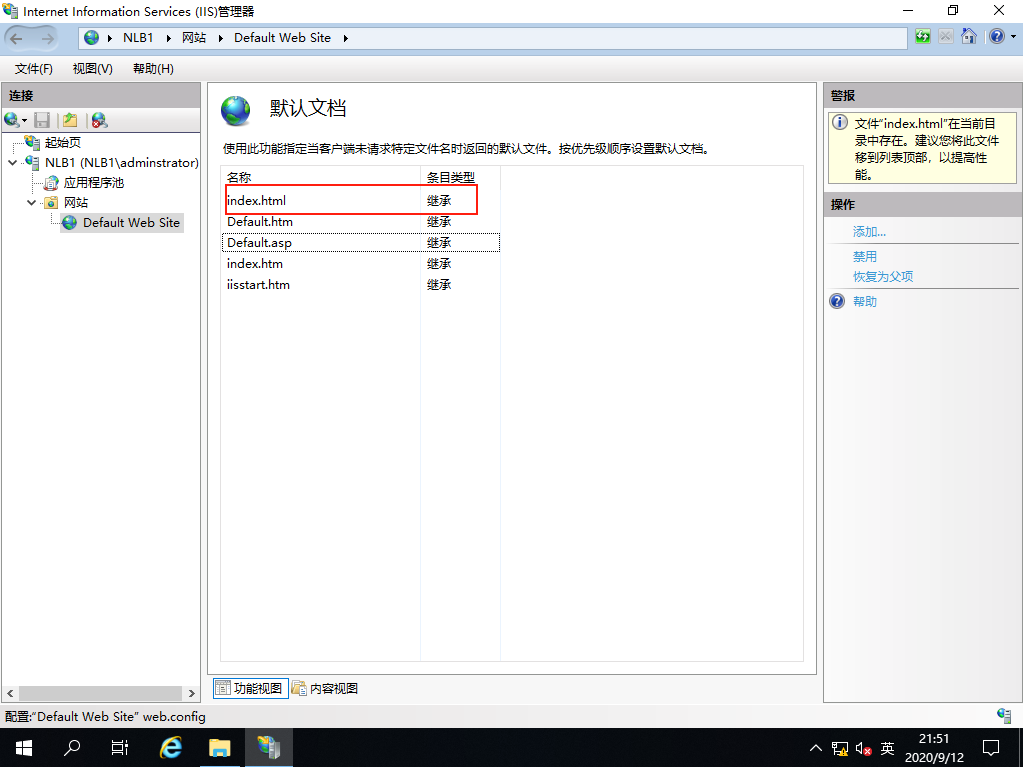Click the 恢复为父项 action link
The image size is (1023, 767).
point(883,277)
